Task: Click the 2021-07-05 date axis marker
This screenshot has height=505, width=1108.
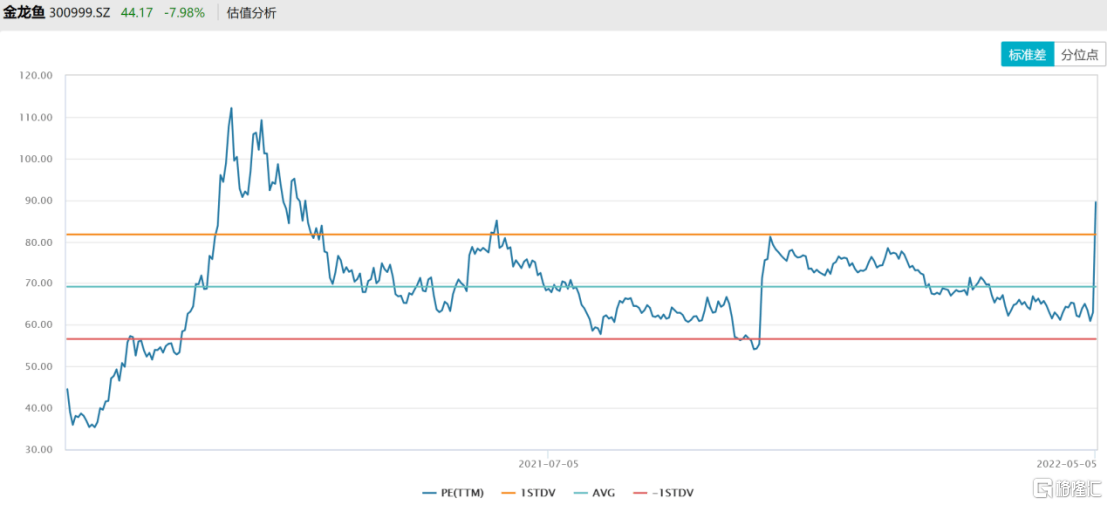Action: 548,464
